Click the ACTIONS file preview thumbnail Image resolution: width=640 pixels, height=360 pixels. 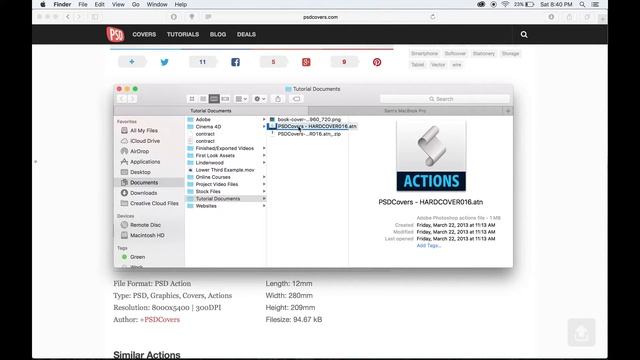point(431,156)
